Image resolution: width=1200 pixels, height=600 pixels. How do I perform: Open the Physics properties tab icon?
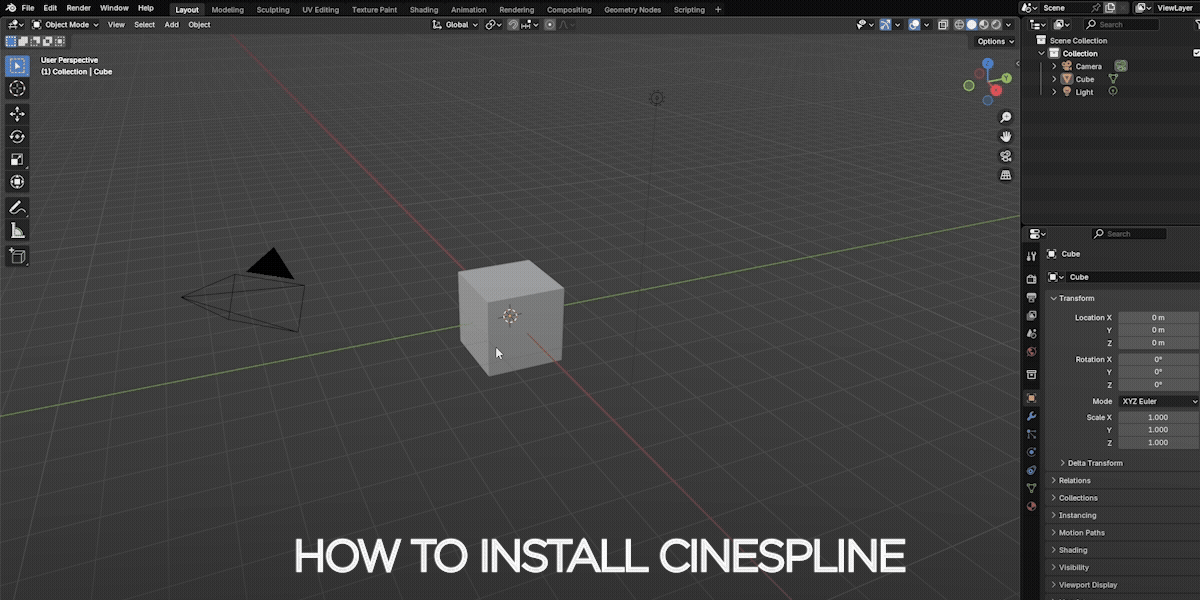click(1031, 451)
